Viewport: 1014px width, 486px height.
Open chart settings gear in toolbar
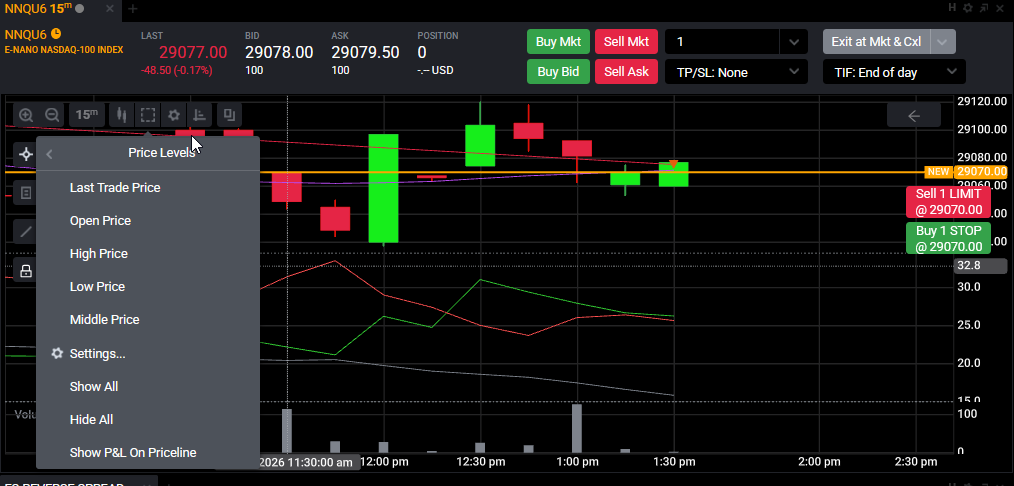pos(174,115)
